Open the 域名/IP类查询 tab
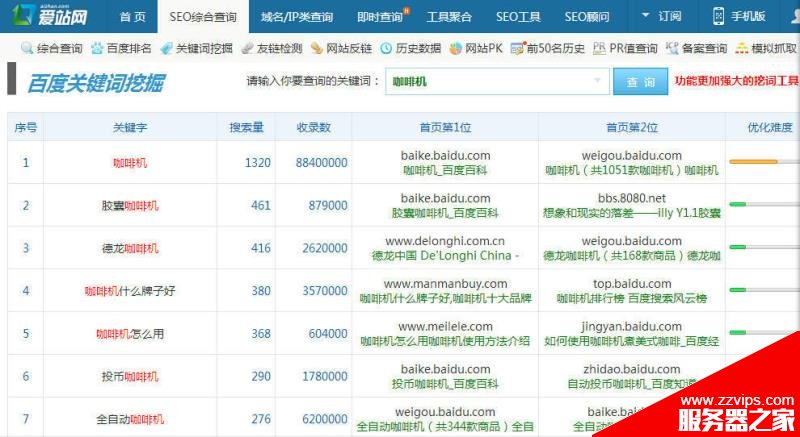The width and height of the screenshot is (800, 437). (x=296, y=17)
